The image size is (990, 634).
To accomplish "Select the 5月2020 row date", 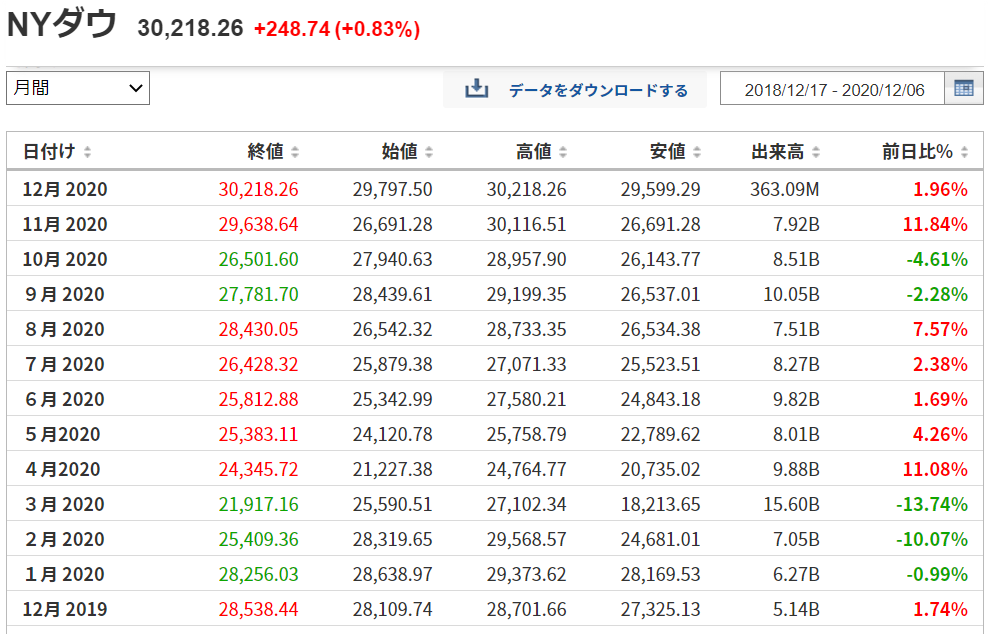I will [x=63, y=434].
